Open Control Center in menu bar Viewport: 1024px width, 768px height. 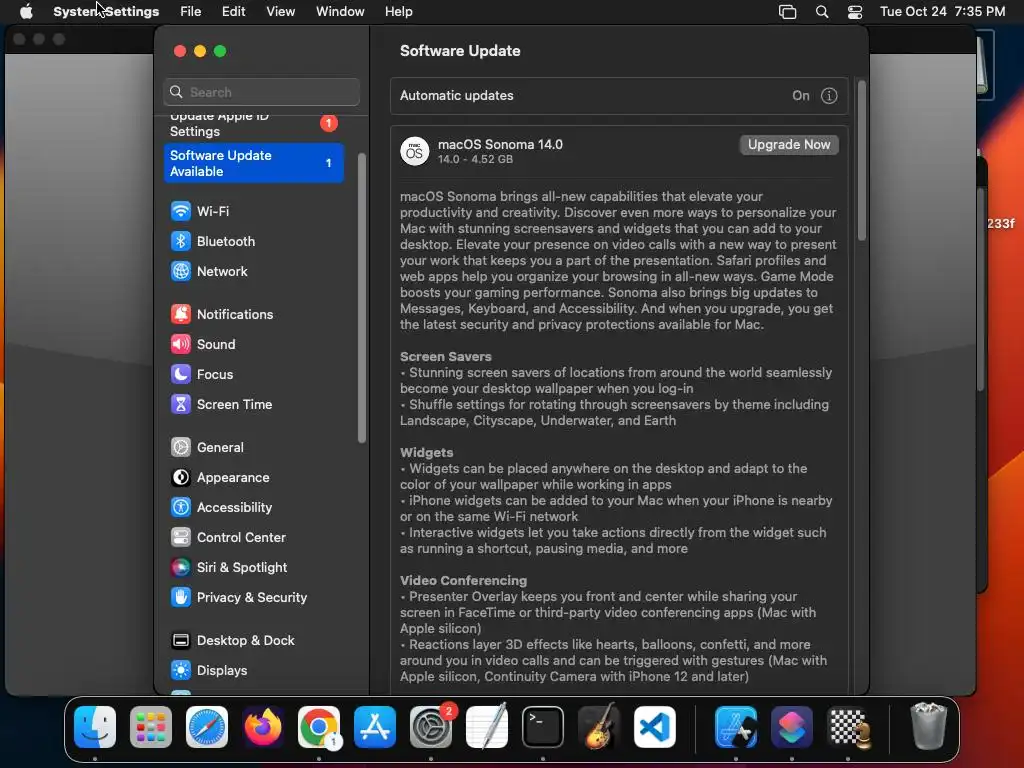click(x=855, y=12)
